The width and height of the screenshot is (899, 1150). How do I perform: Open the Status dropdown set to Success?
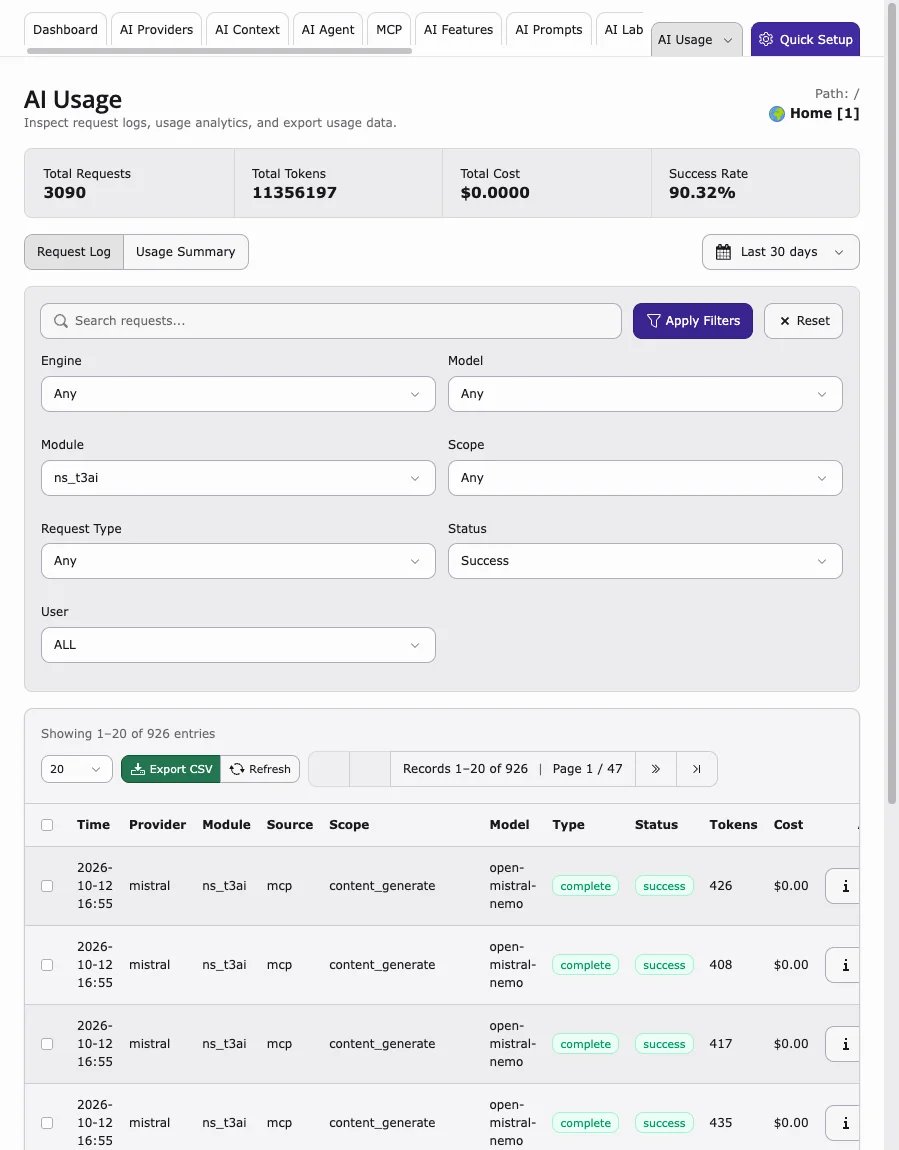tap(645, 561)
